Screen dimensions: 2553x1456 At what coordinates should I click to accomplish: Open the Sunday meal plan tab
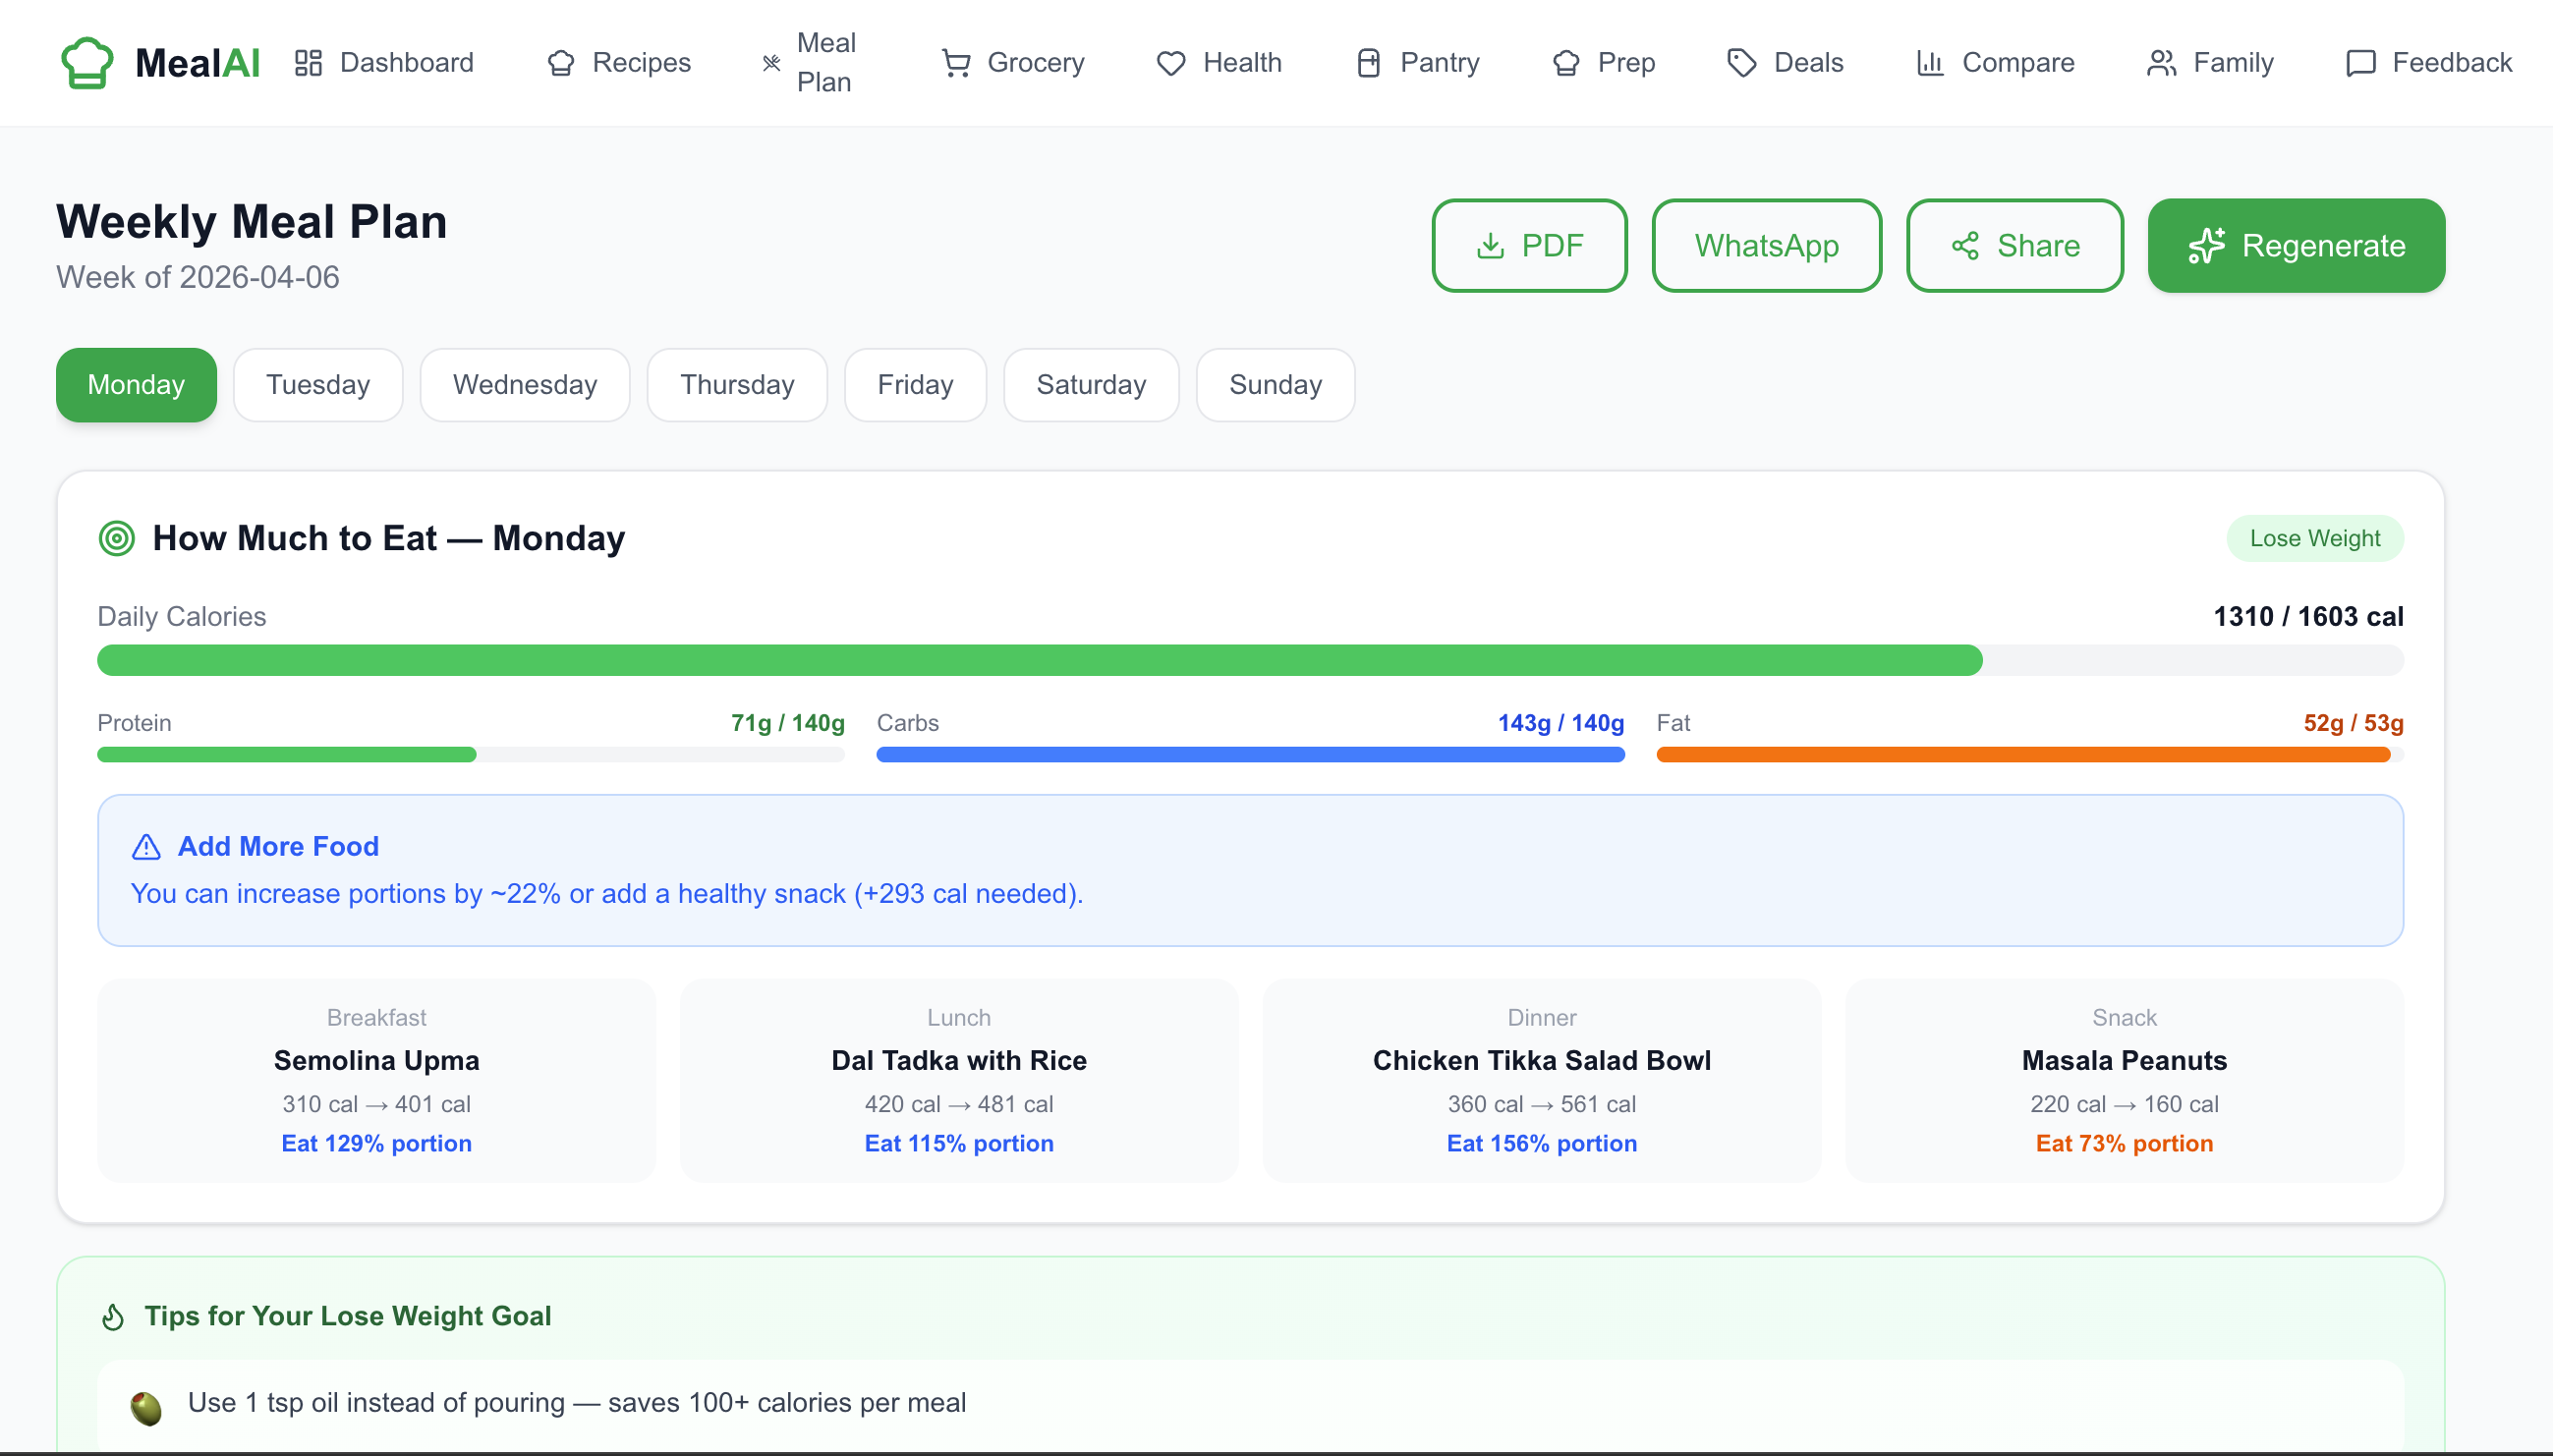[1275, 385]
